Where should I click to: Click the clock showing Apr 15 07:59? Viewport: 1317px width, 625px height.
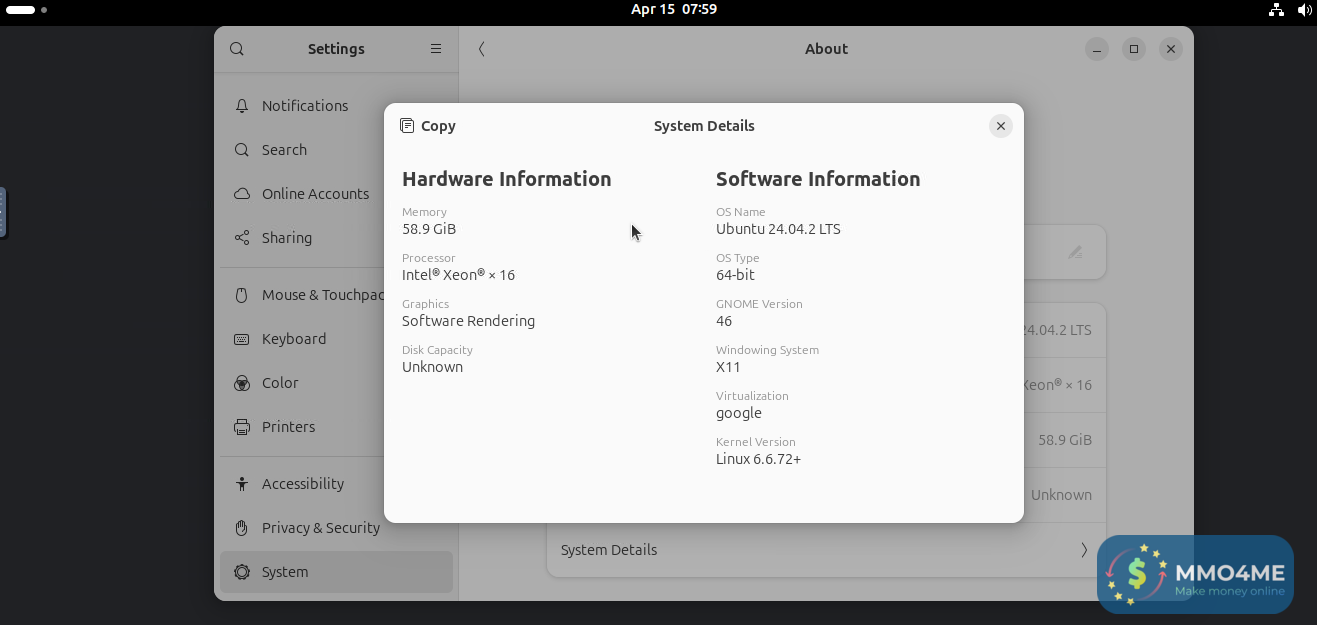(x=674, y=9)
